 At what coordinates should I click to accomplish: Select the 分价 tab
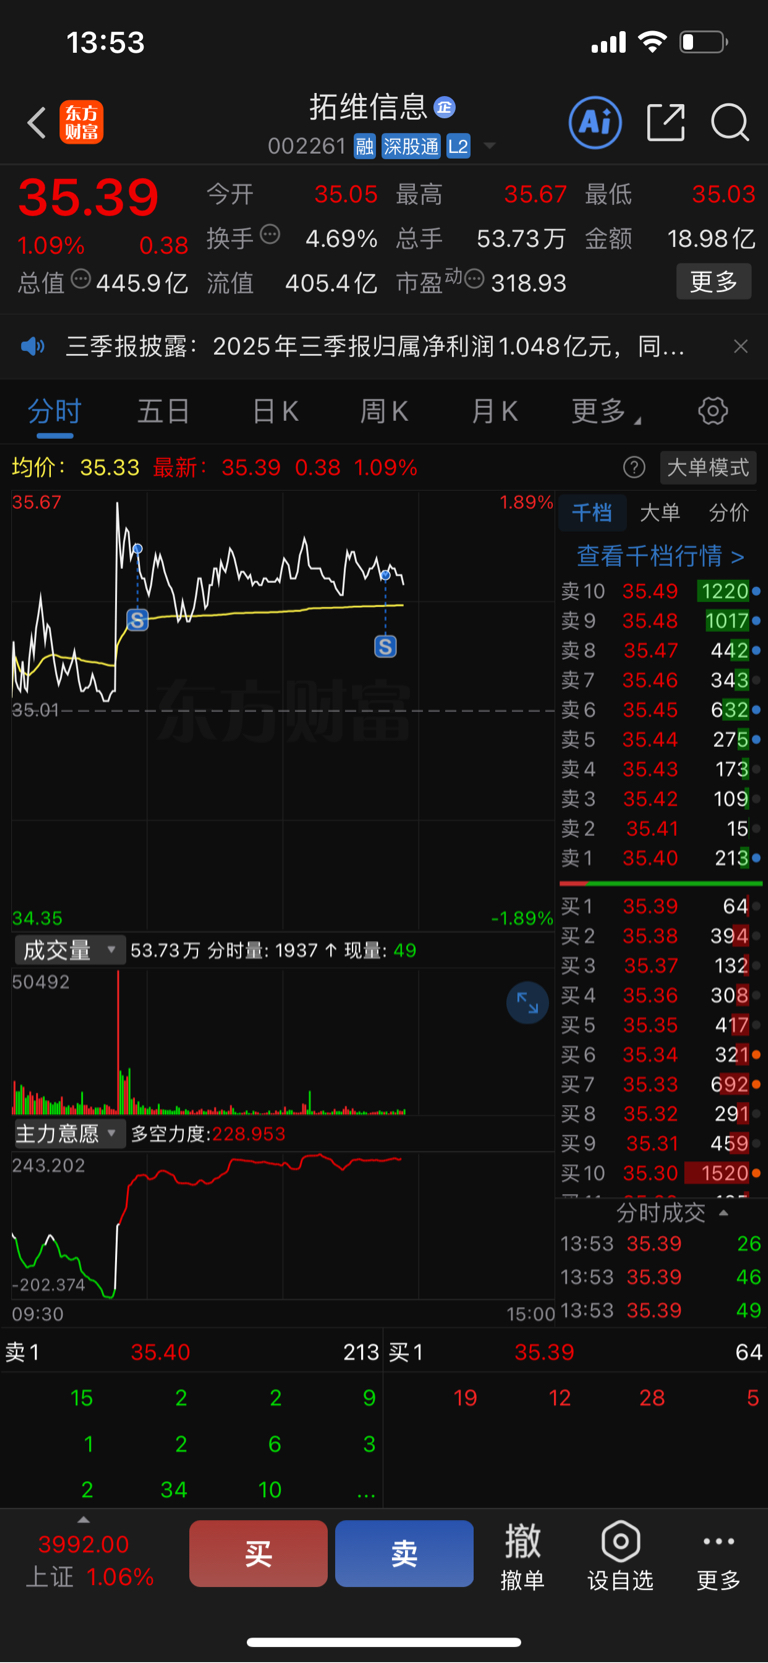729,513
